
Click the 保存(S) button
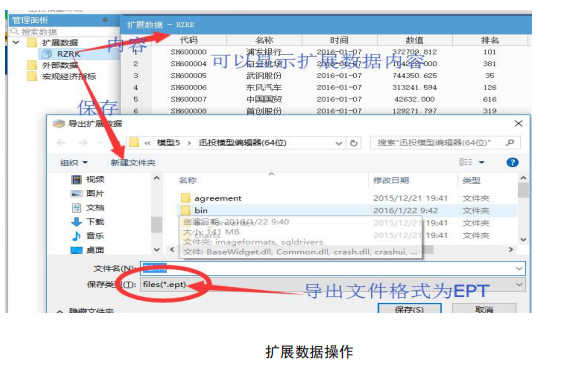tap(409, 309)
